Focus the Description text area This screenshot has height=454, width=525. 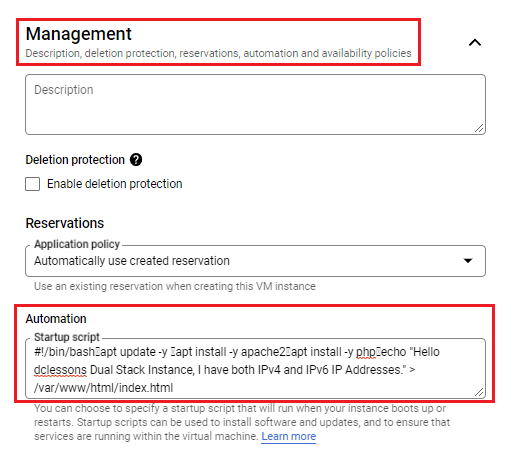[255, 104]
